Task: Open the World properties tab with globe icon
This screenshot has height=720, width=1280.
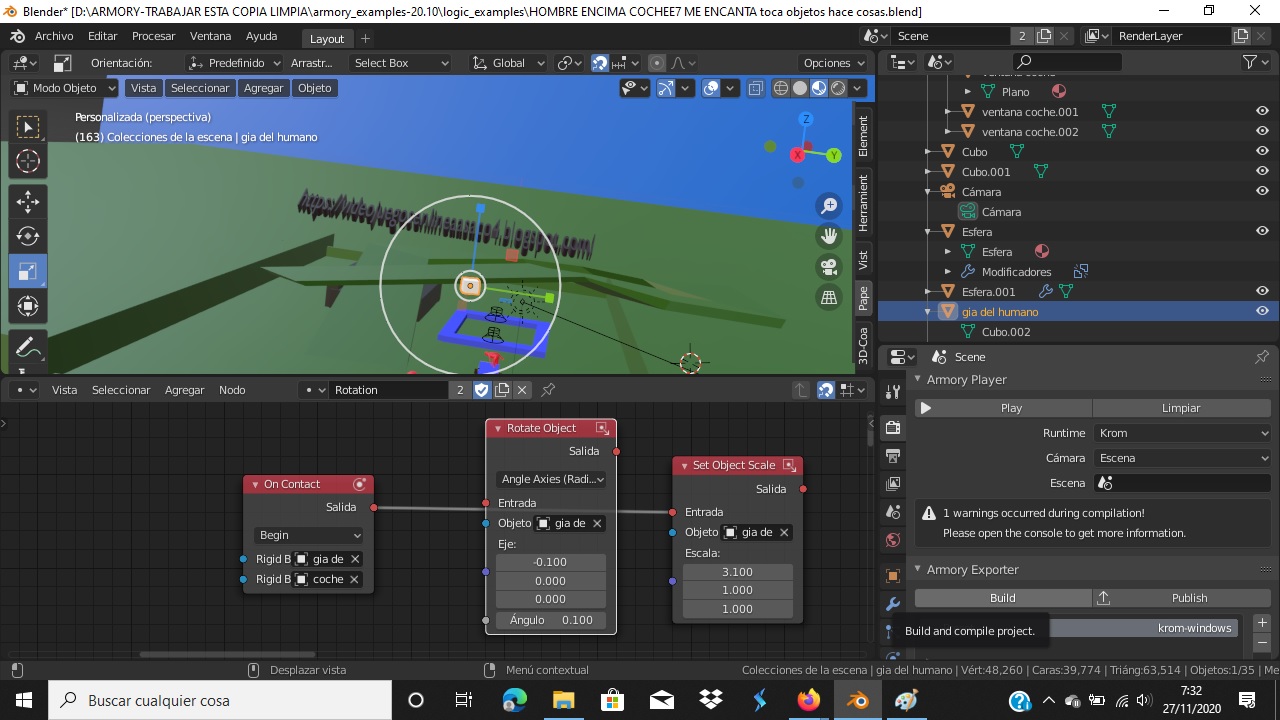Action: tap(893, 540)
